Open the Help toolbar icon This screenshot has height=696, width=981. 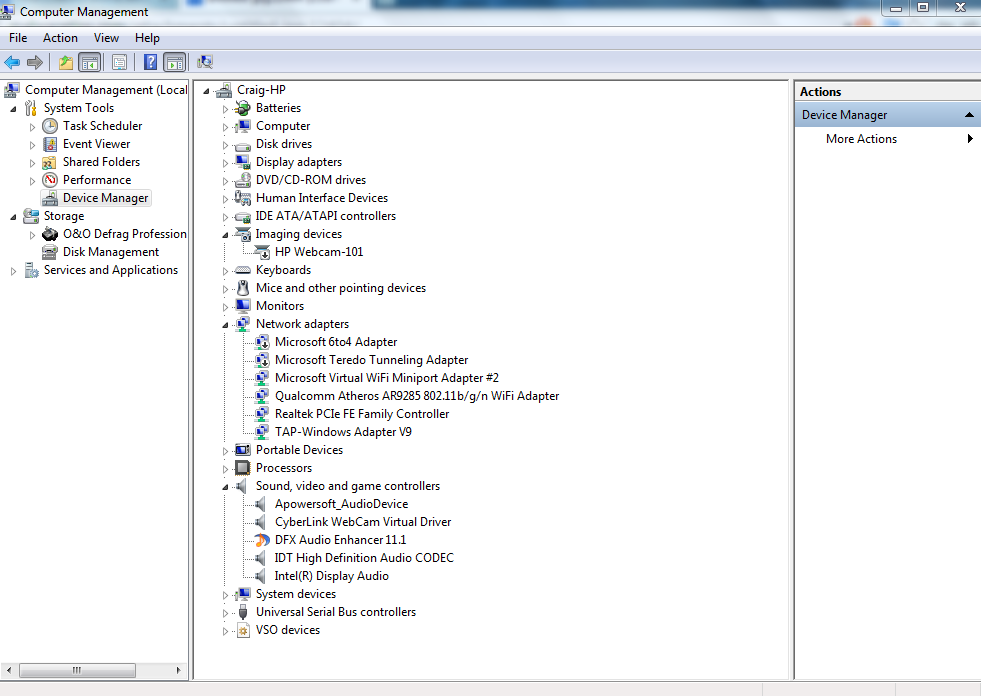[x=150, y=62]
